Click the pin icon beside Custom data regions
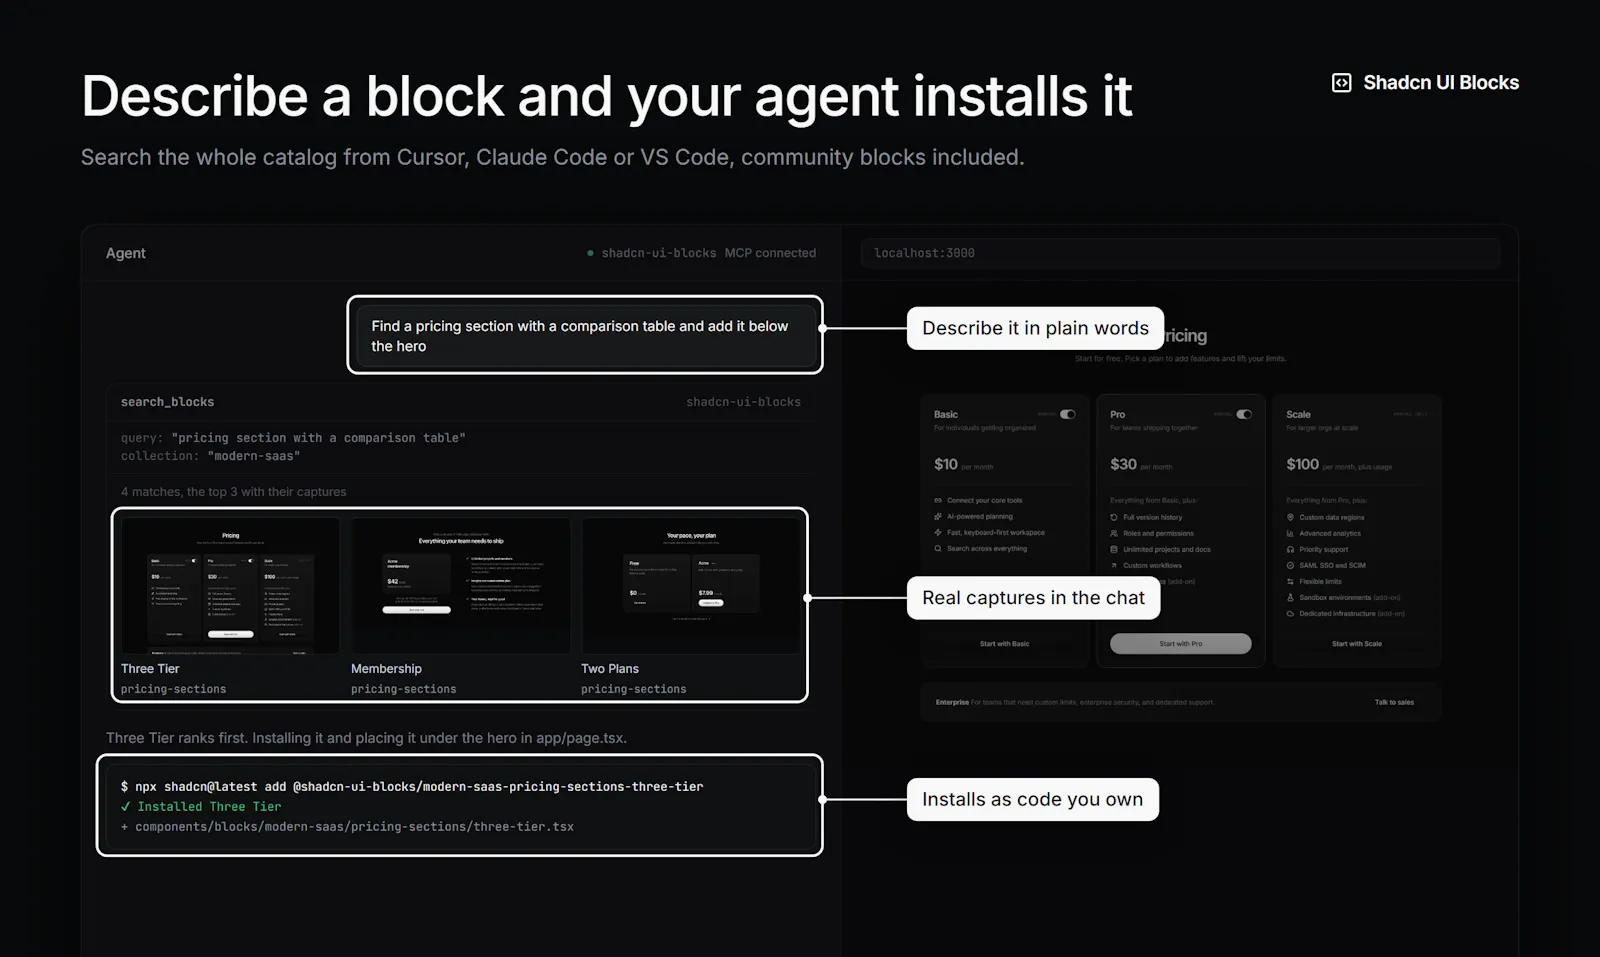The image size is (1600, 957). 1290,517
